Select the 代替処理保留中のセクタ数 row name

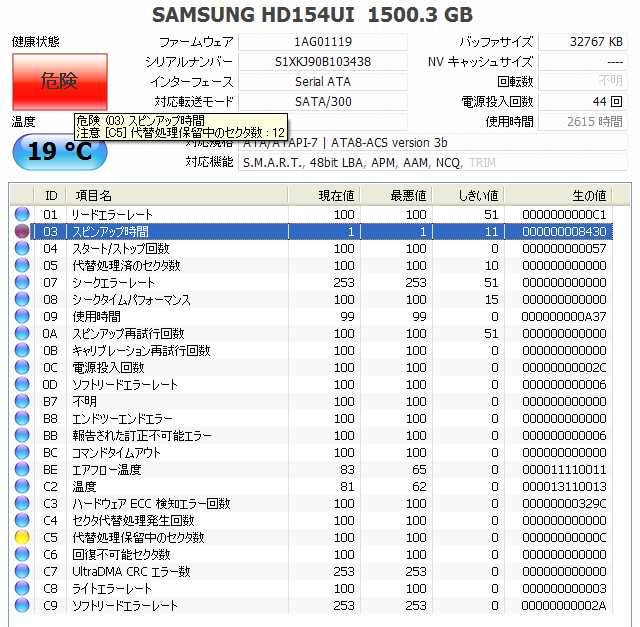click(x=138, y=538)
